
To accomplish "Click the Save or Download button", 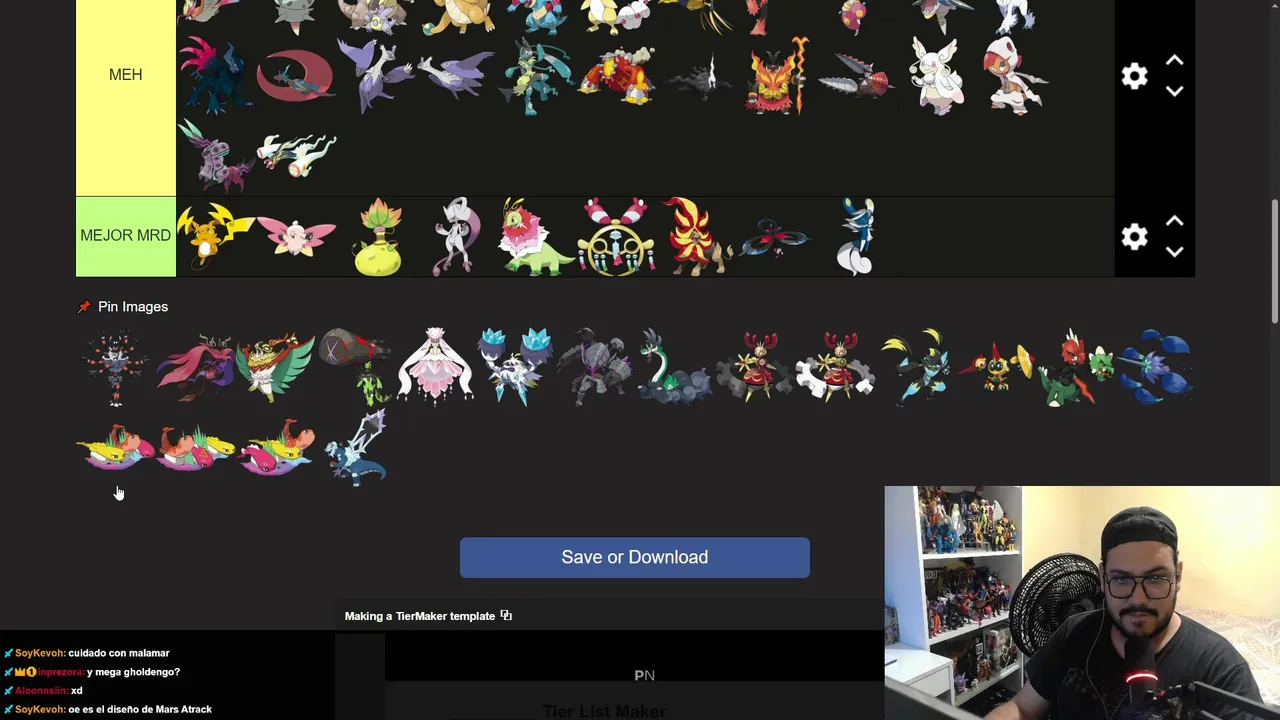I will click(x=635, y=557).
